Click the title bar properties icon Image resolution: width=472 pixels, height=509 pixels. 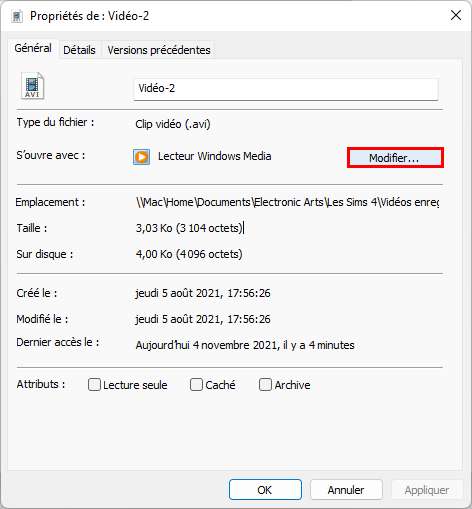click(x=17, y=16)
